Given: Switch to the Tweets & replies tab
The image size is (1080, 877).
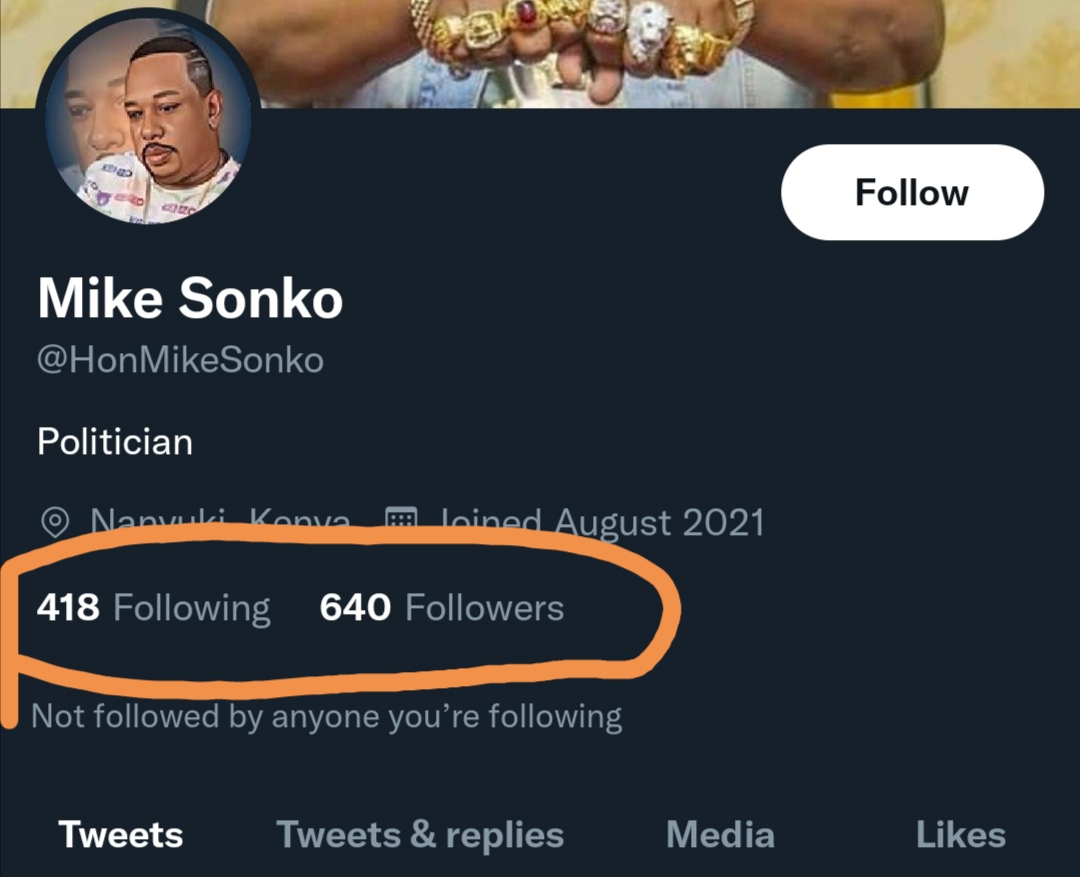Looking at the screenshot, I should click(420, 835).
